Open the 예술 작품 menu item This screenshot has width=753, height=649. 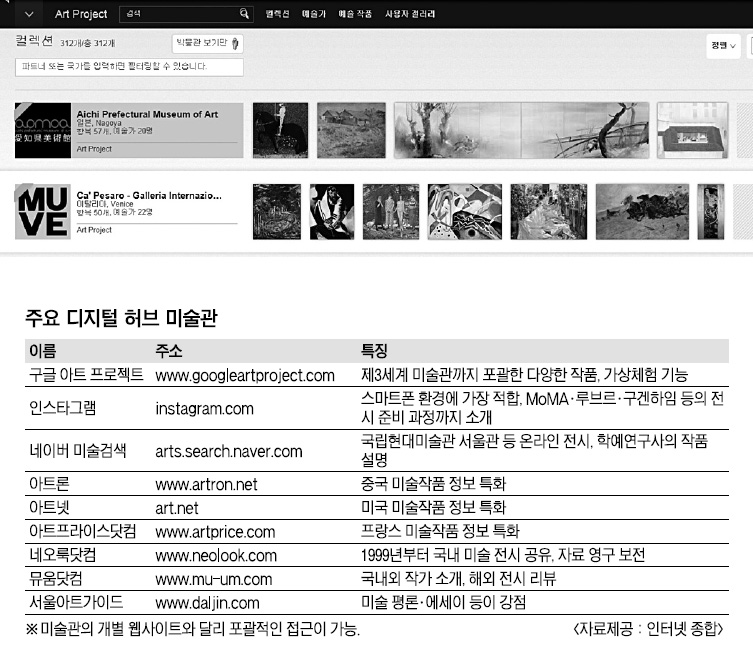[x=355, y=14]
